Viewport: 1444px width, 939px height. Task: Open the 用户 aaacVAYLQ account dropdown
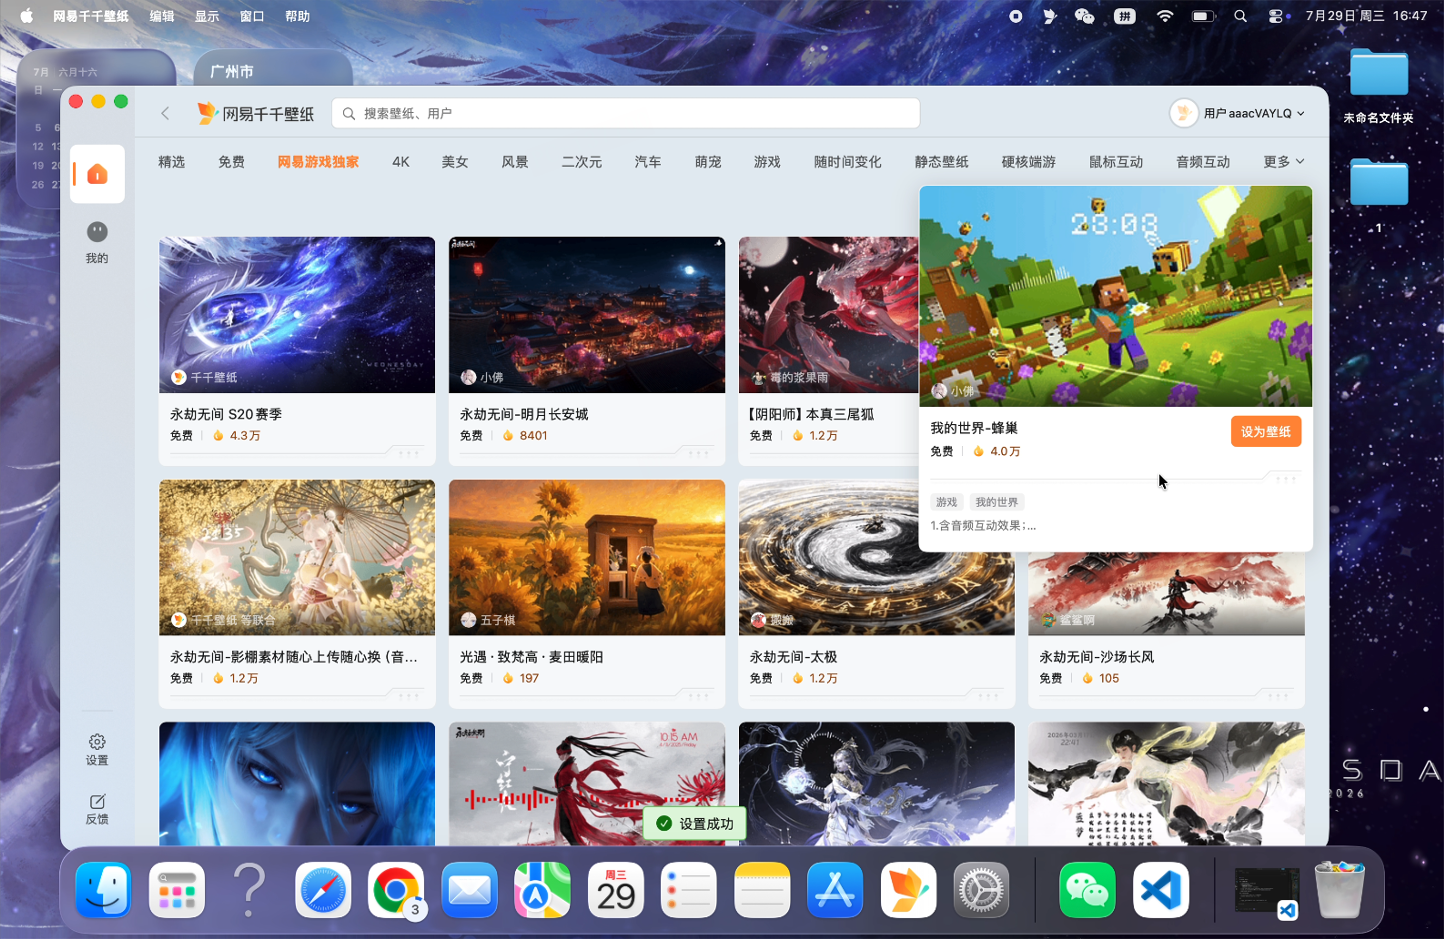(1254, 114)
